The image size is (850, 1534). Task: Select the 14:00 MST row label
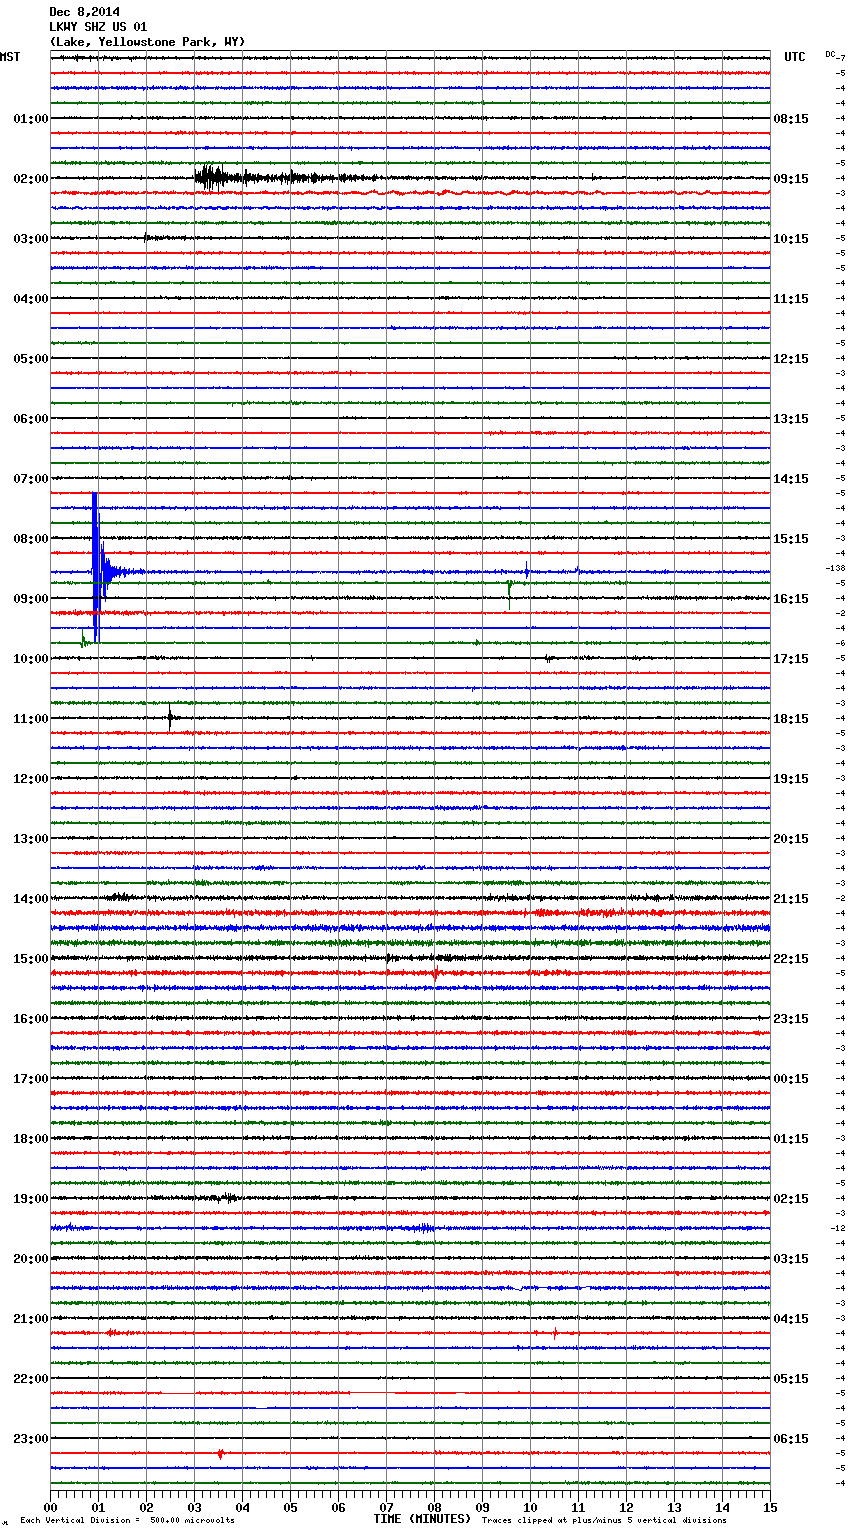coord(31,899)
